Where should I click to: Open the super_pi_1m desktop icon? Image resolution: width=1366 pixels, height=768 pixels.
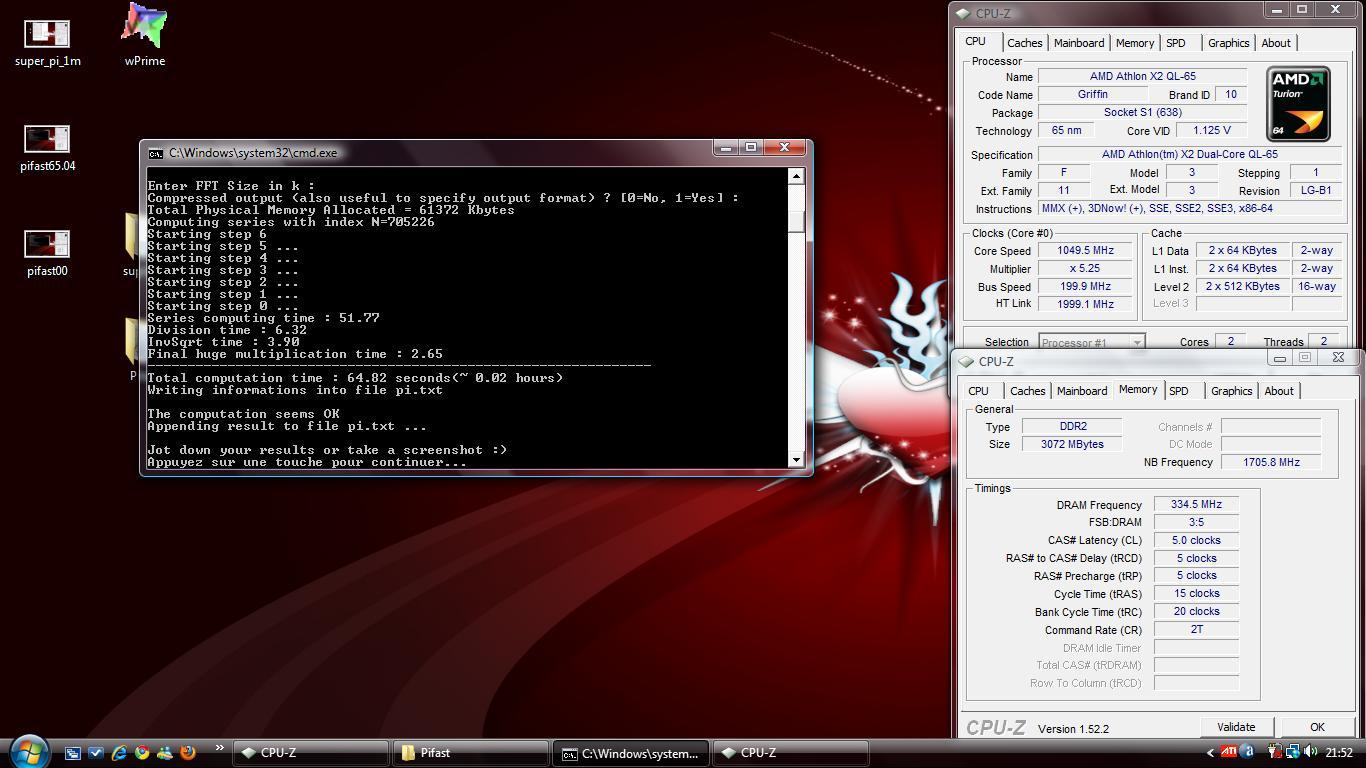coord(47,44)
